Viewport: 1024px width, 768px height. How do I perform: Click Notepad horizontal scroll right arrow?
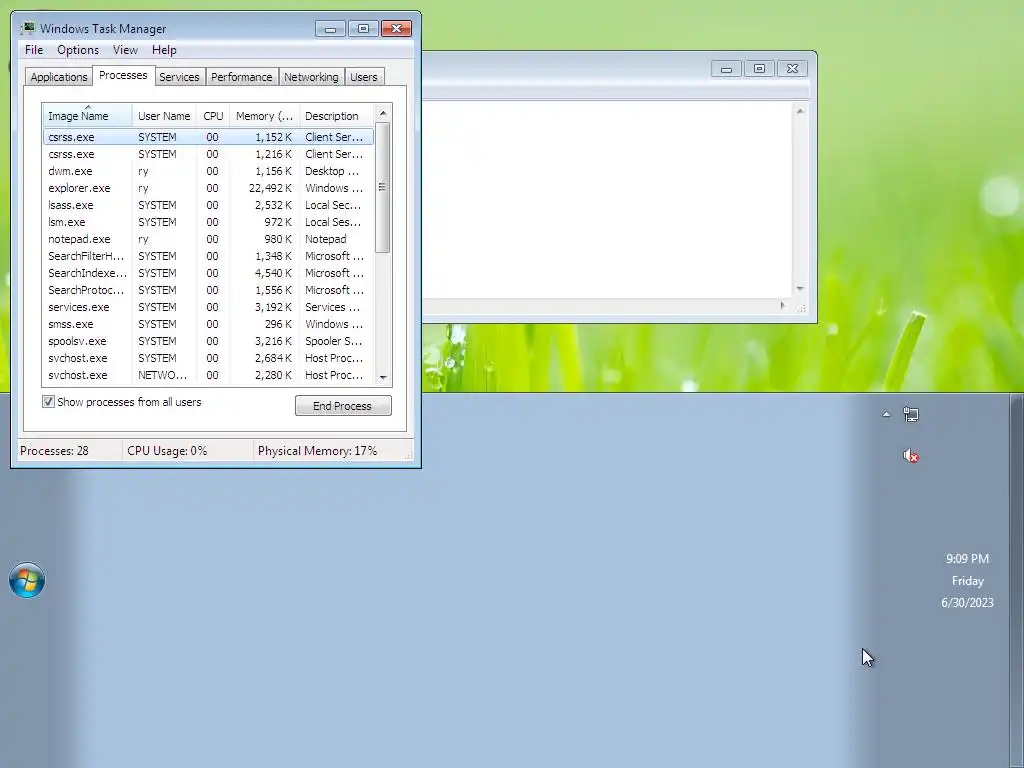click(x=782, y=306)
